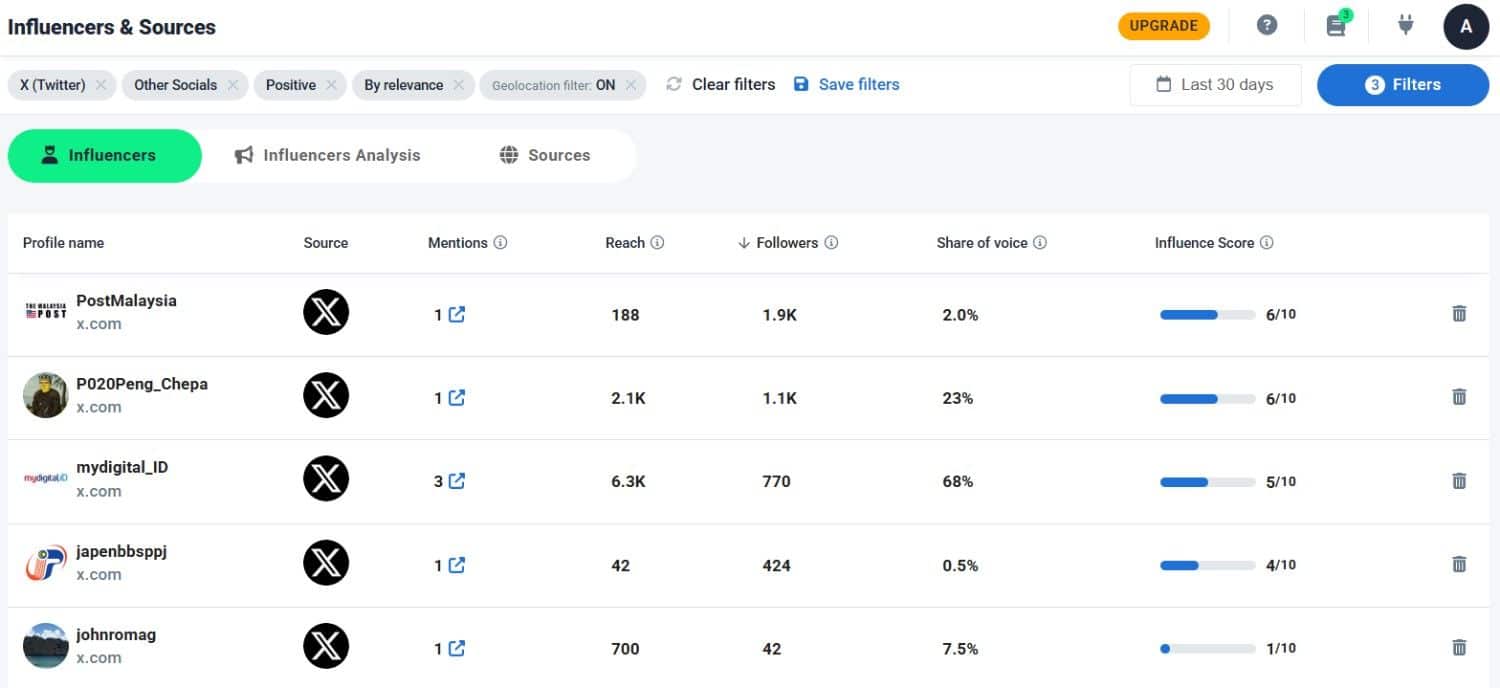
Task: Click Clear filters
Action: pos(721,85)
